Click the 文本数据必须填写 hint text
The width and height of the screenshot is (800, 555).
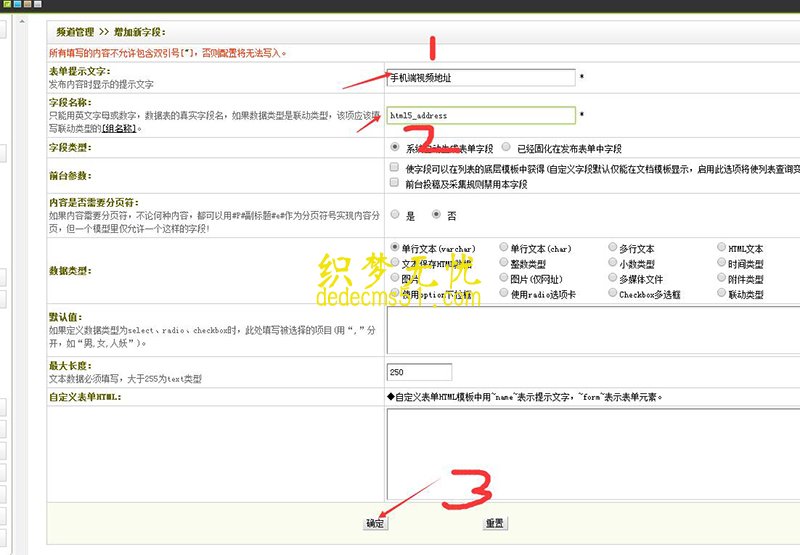pos(125,379)
